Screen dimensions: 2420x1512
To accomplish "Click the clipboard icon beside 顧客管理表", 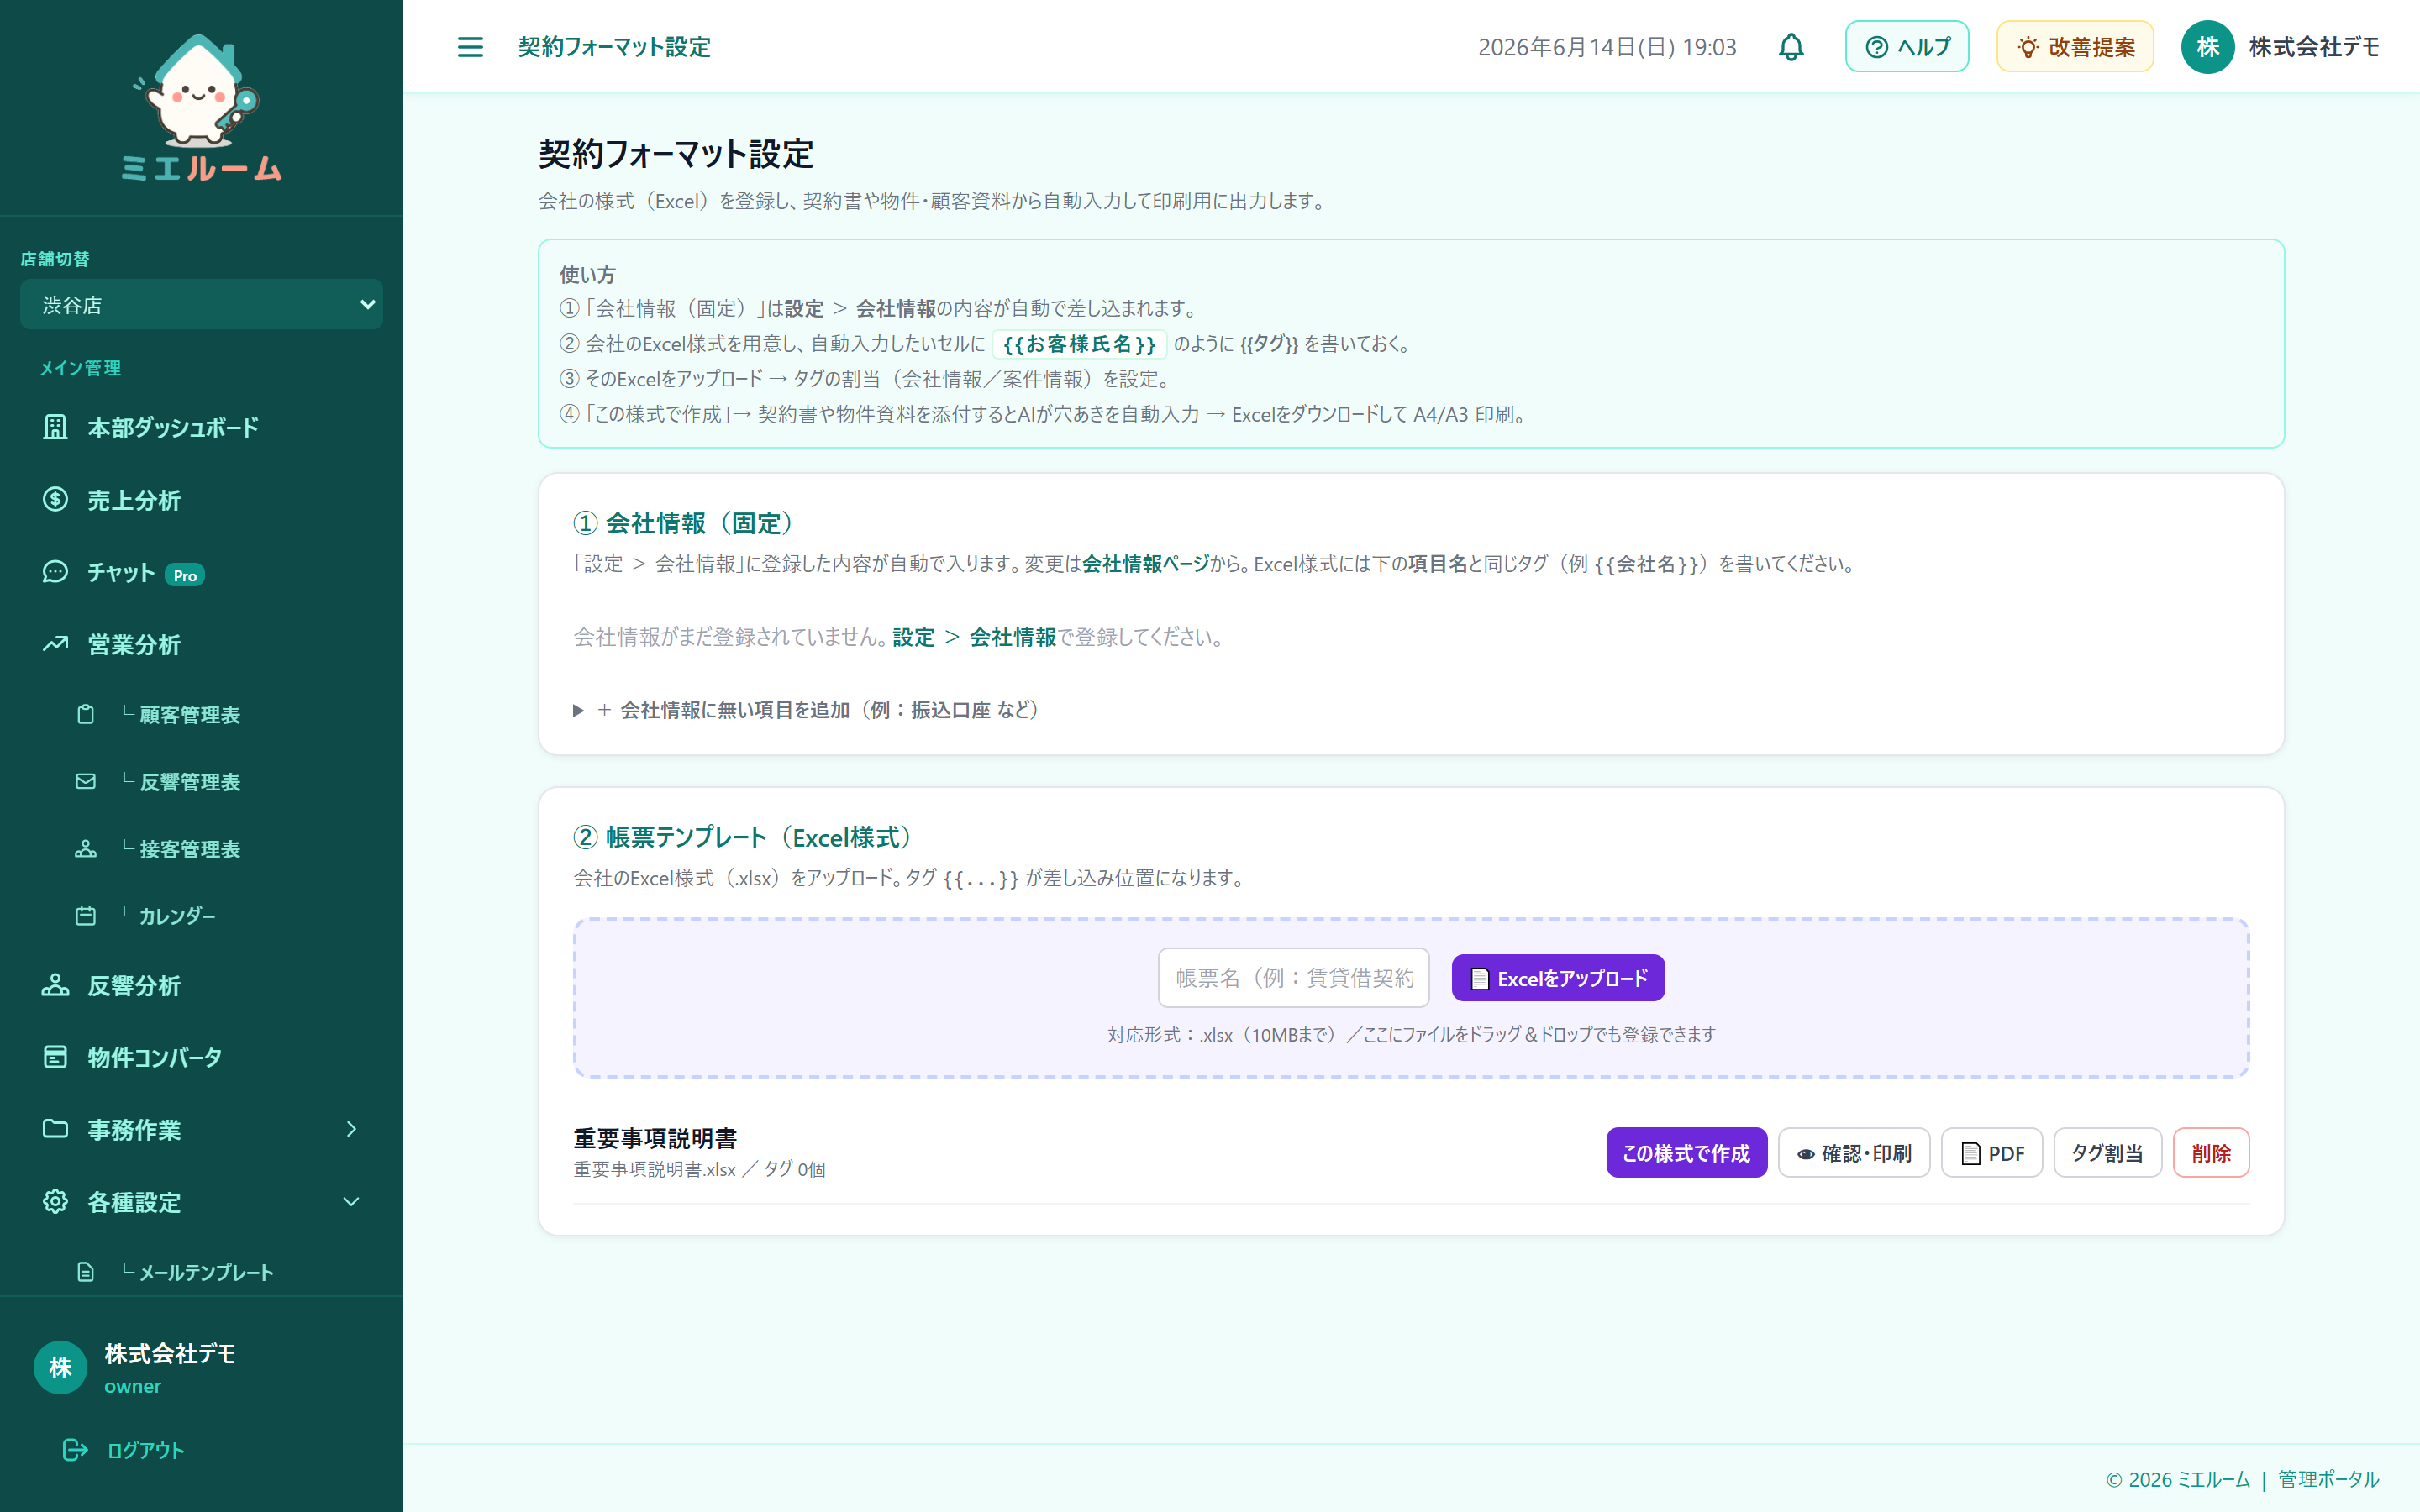I will tap(86, 714).
